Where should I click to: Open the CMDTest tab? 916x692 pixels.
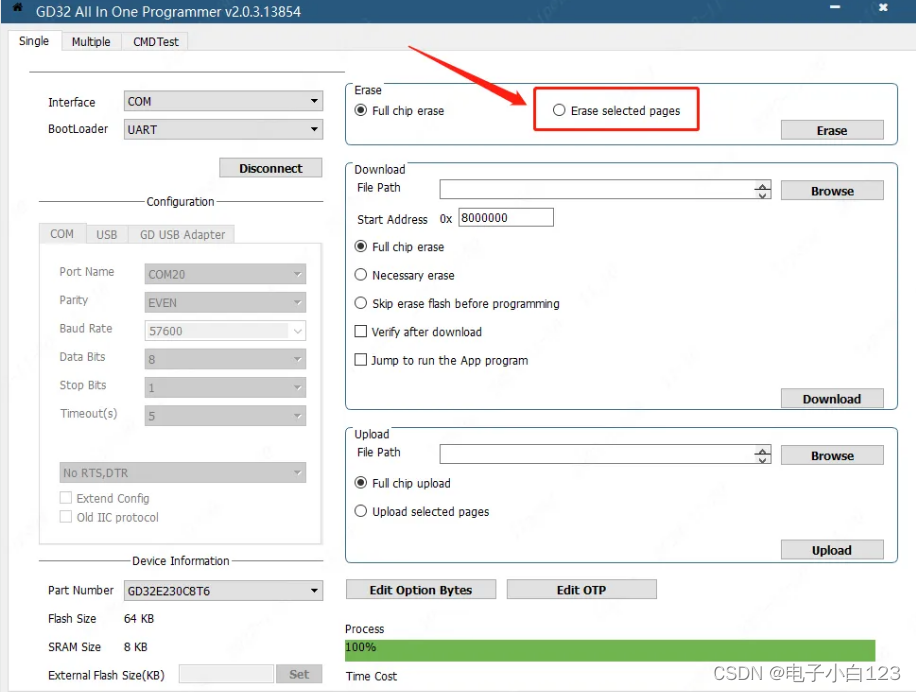pyautogui.click(x=156, y=41)
